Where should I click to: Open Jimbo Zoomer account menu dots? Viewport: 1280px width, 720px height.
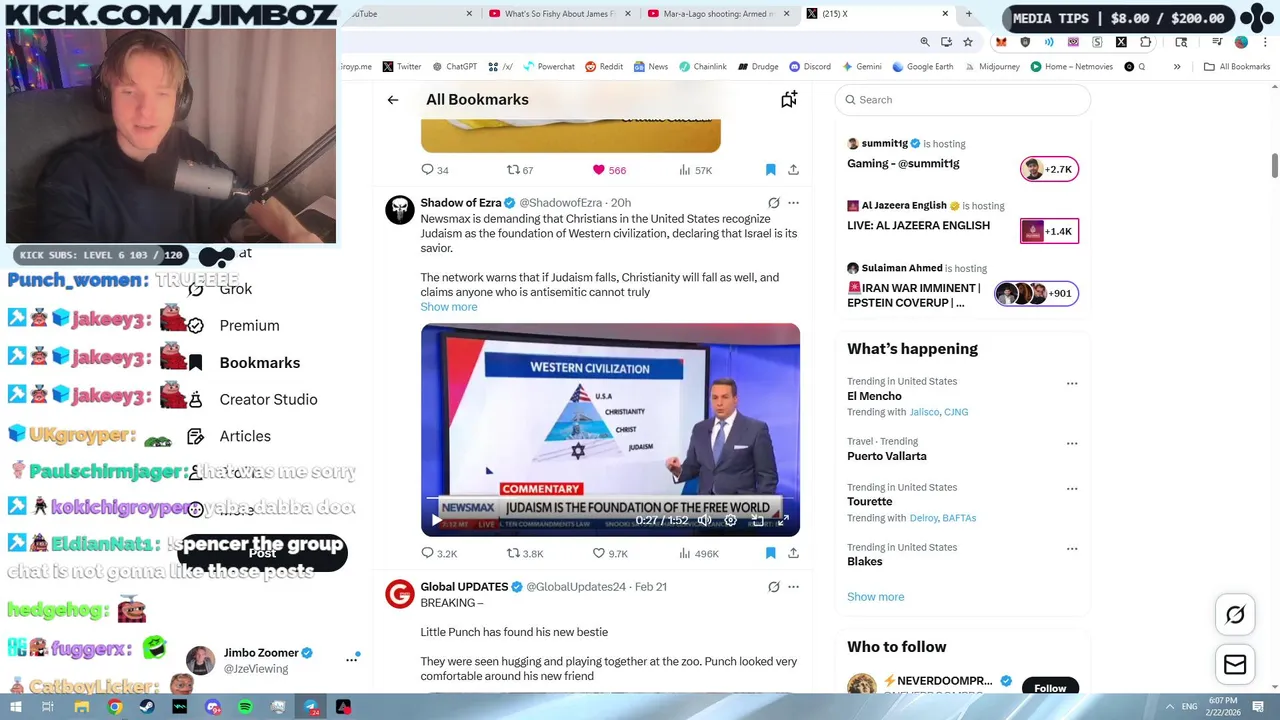coord(351,660)
